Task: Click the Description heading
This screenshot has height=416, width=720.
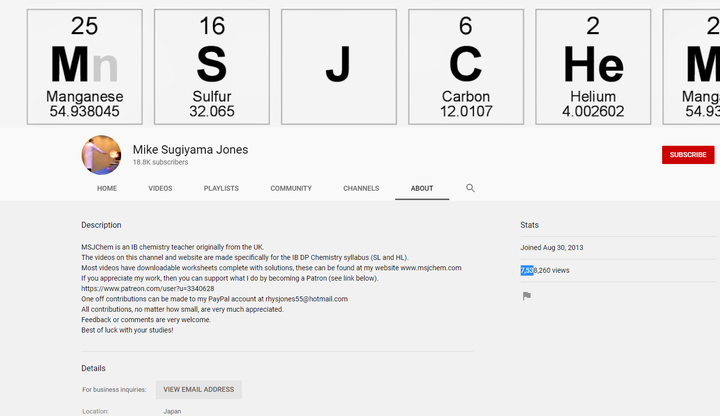Action: (x=101, y=225)
